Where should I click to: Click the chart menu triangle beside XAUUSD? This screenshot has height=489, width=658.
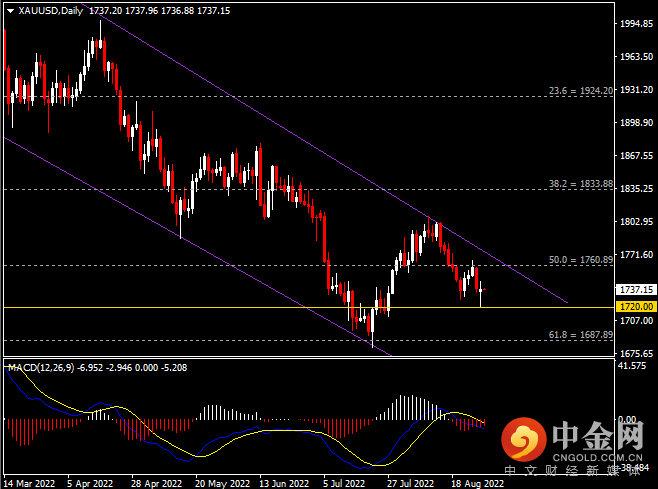(10, 11)
